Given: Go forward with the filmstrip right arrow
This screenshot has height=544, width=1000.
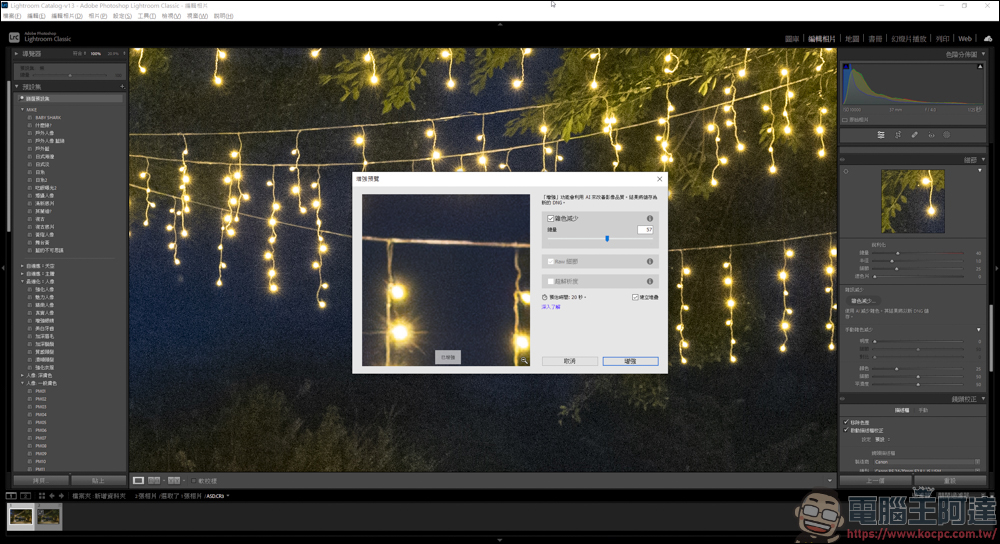Looking at the screenshot, I should (x=62, y=496).
